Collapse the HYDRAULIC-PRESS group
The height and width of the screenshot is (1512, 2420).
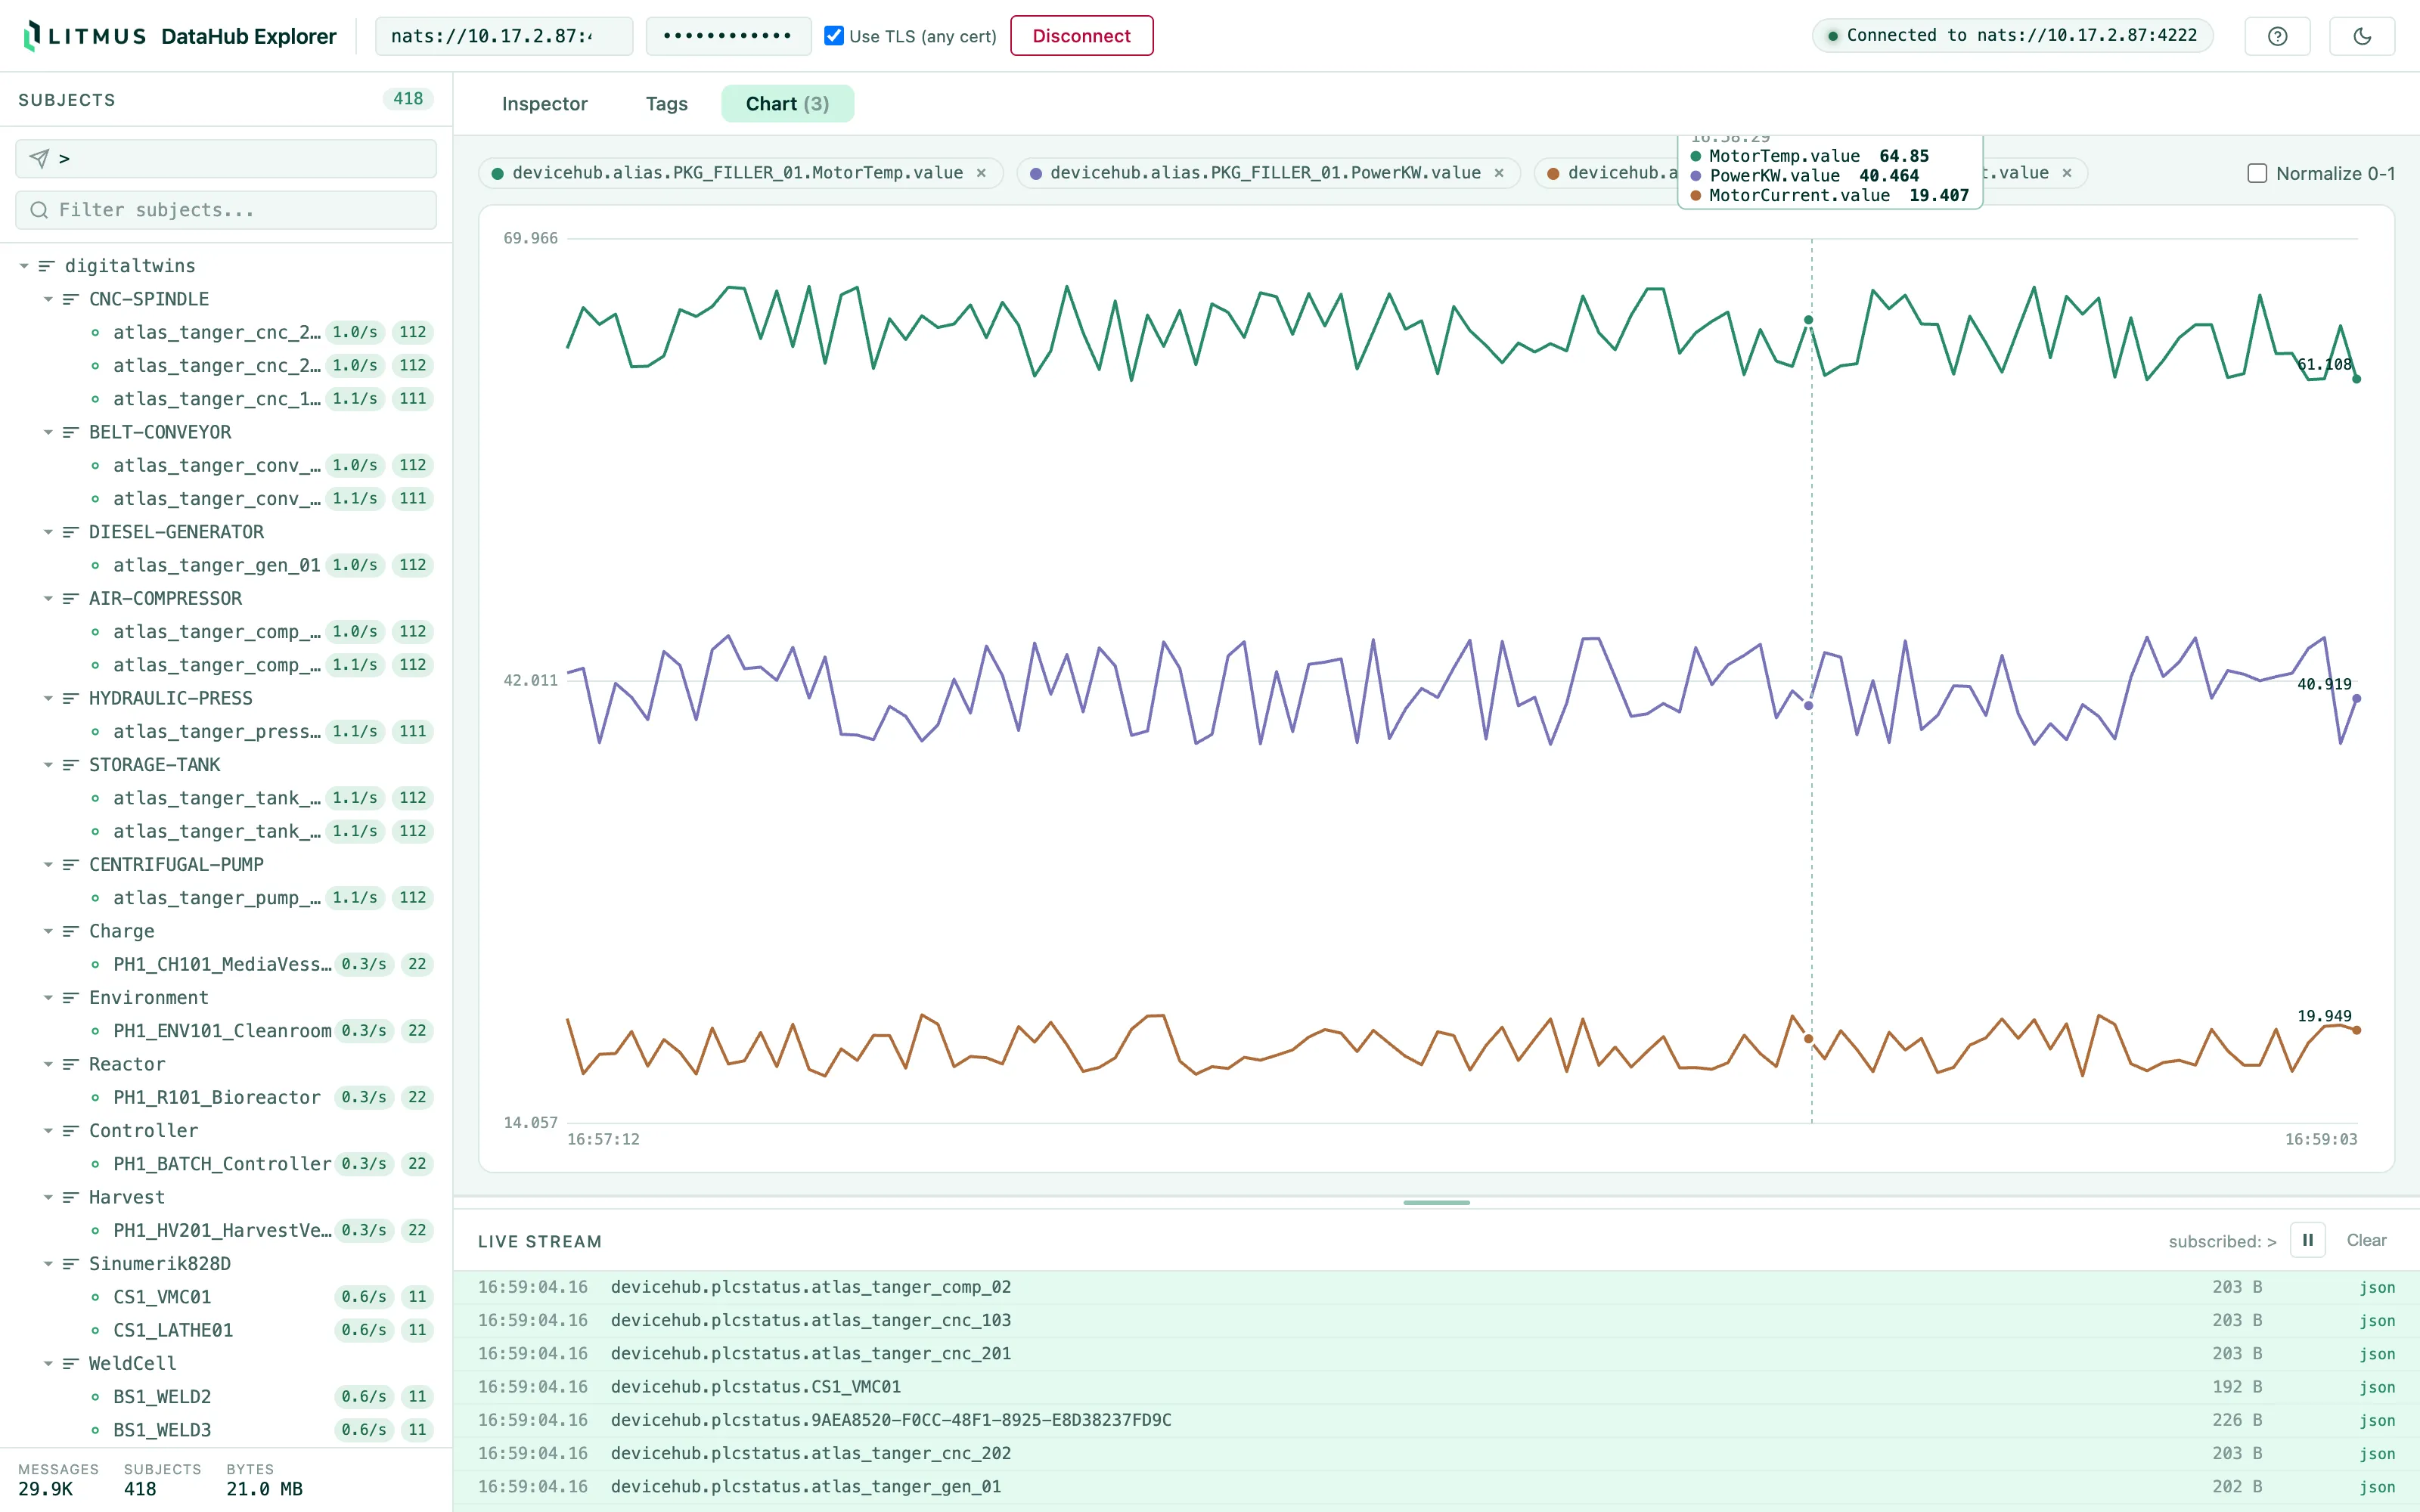click(x=48, y=698)
